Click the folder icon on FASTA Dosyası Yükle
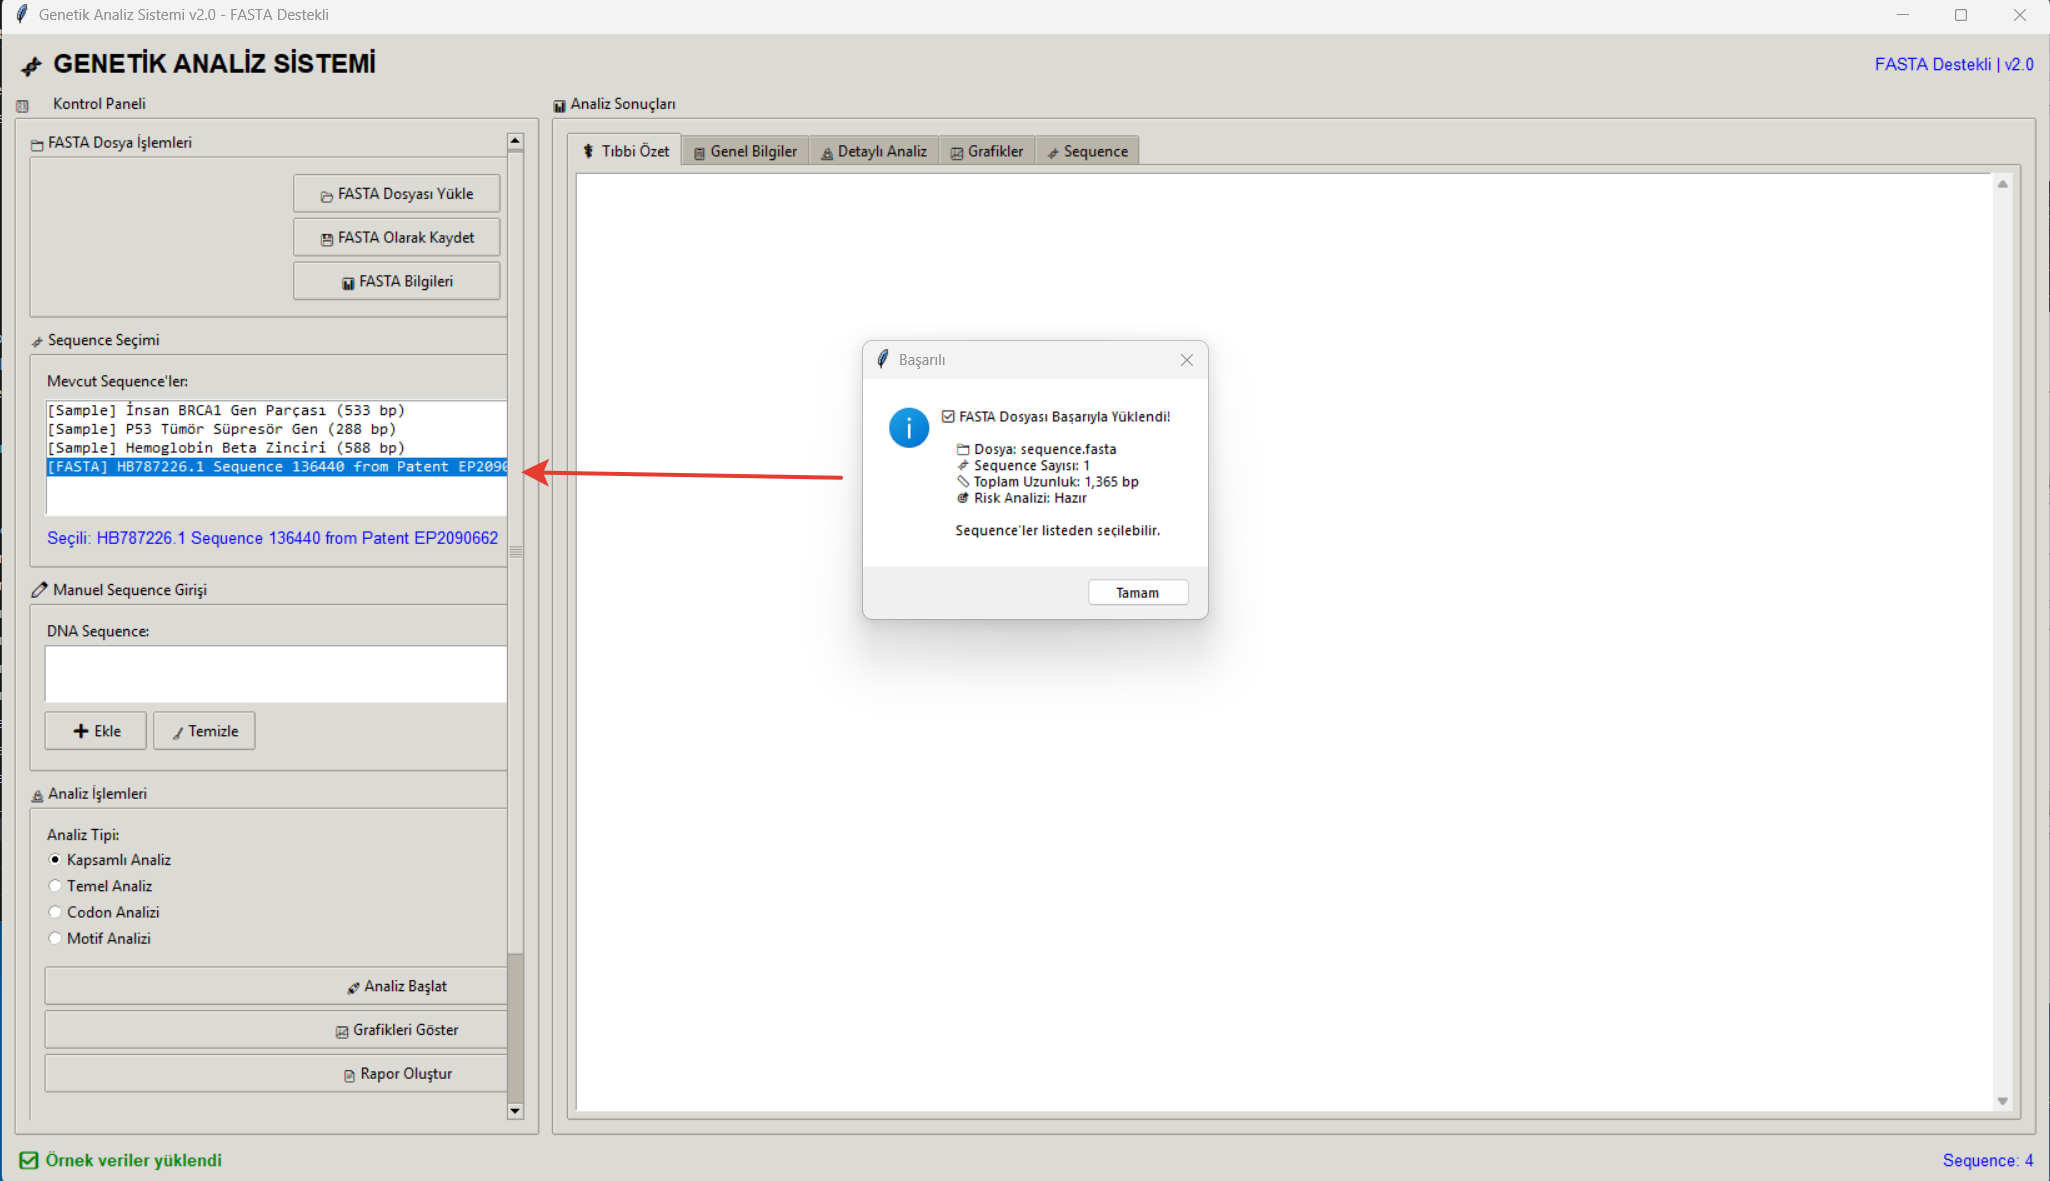 click(x=326, y=196)
